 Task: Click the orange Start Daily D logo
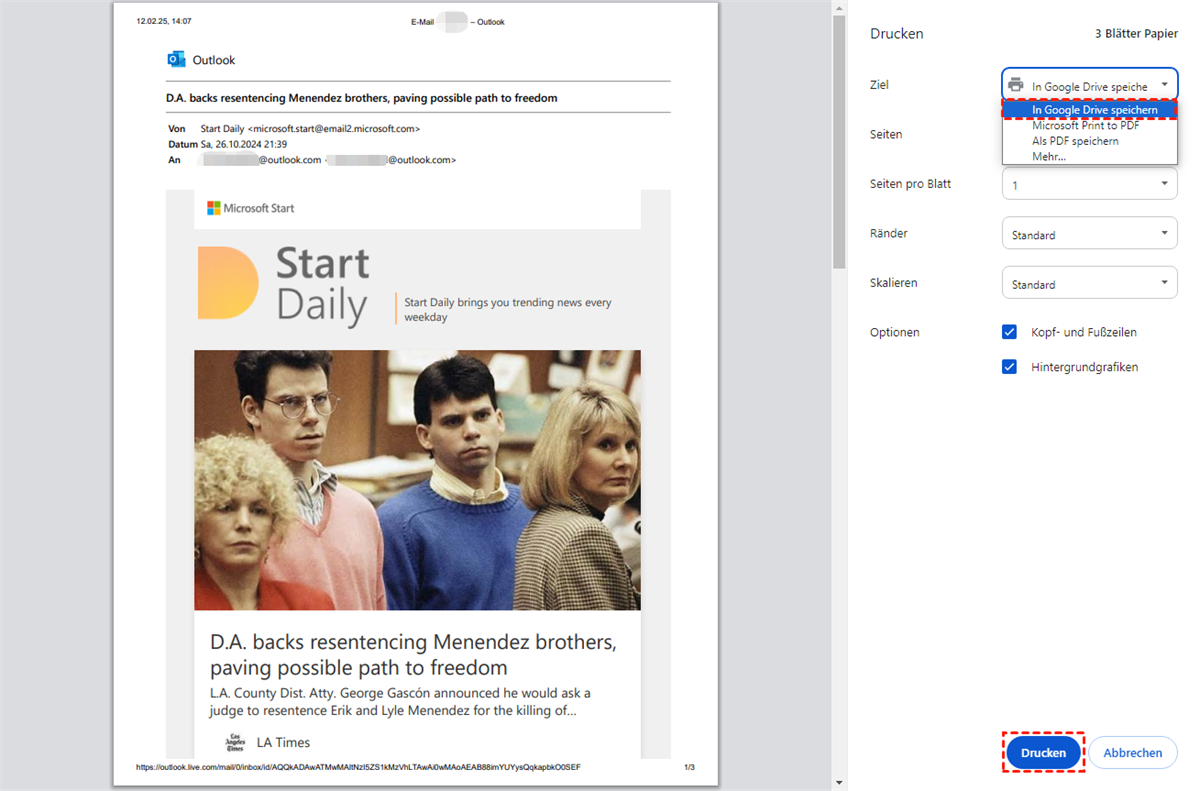tap(228, 284)
